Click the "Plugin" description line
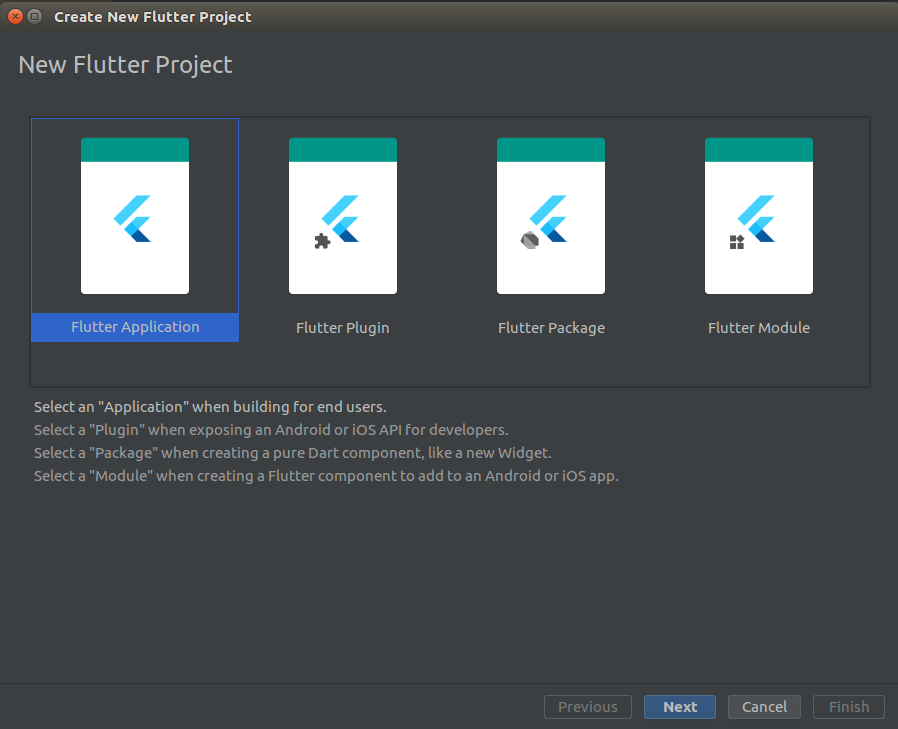 [x=271, y=430]
